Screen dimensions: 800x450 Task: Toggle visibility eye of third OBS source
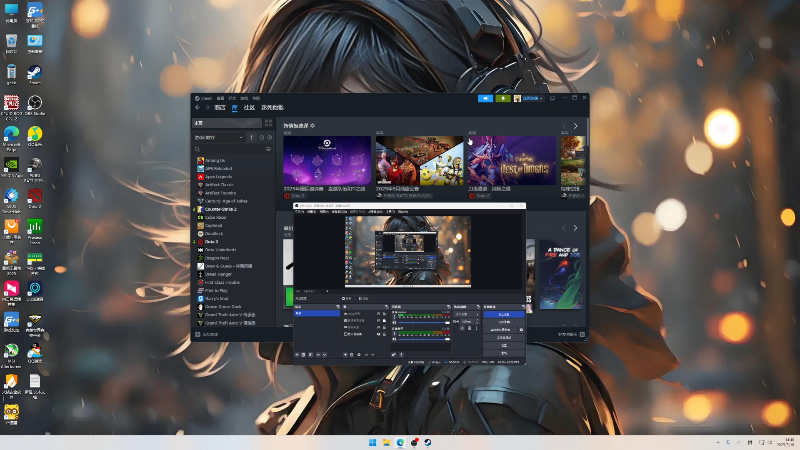point(379,328)
